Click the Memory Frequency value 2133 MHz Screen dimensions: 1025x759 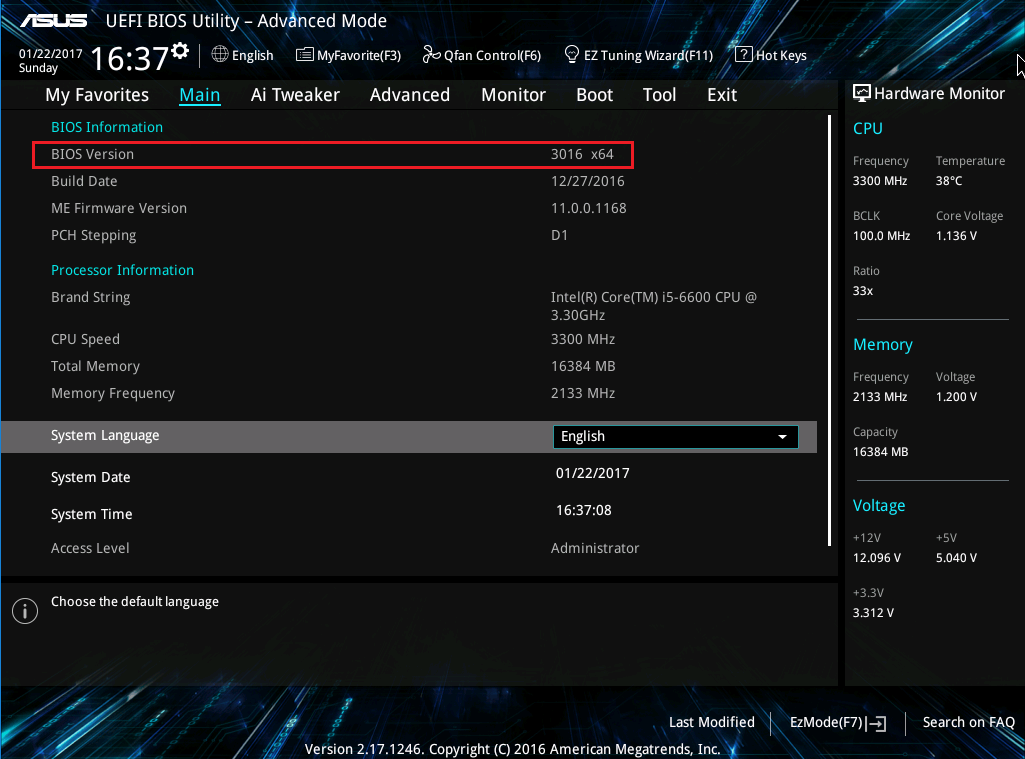point(582,393)
